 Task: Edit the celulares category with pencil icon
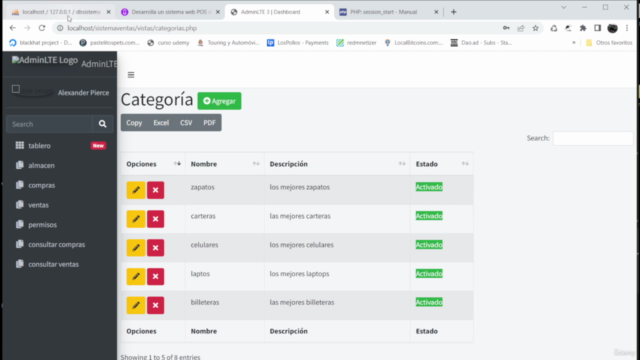pos(136,248)
